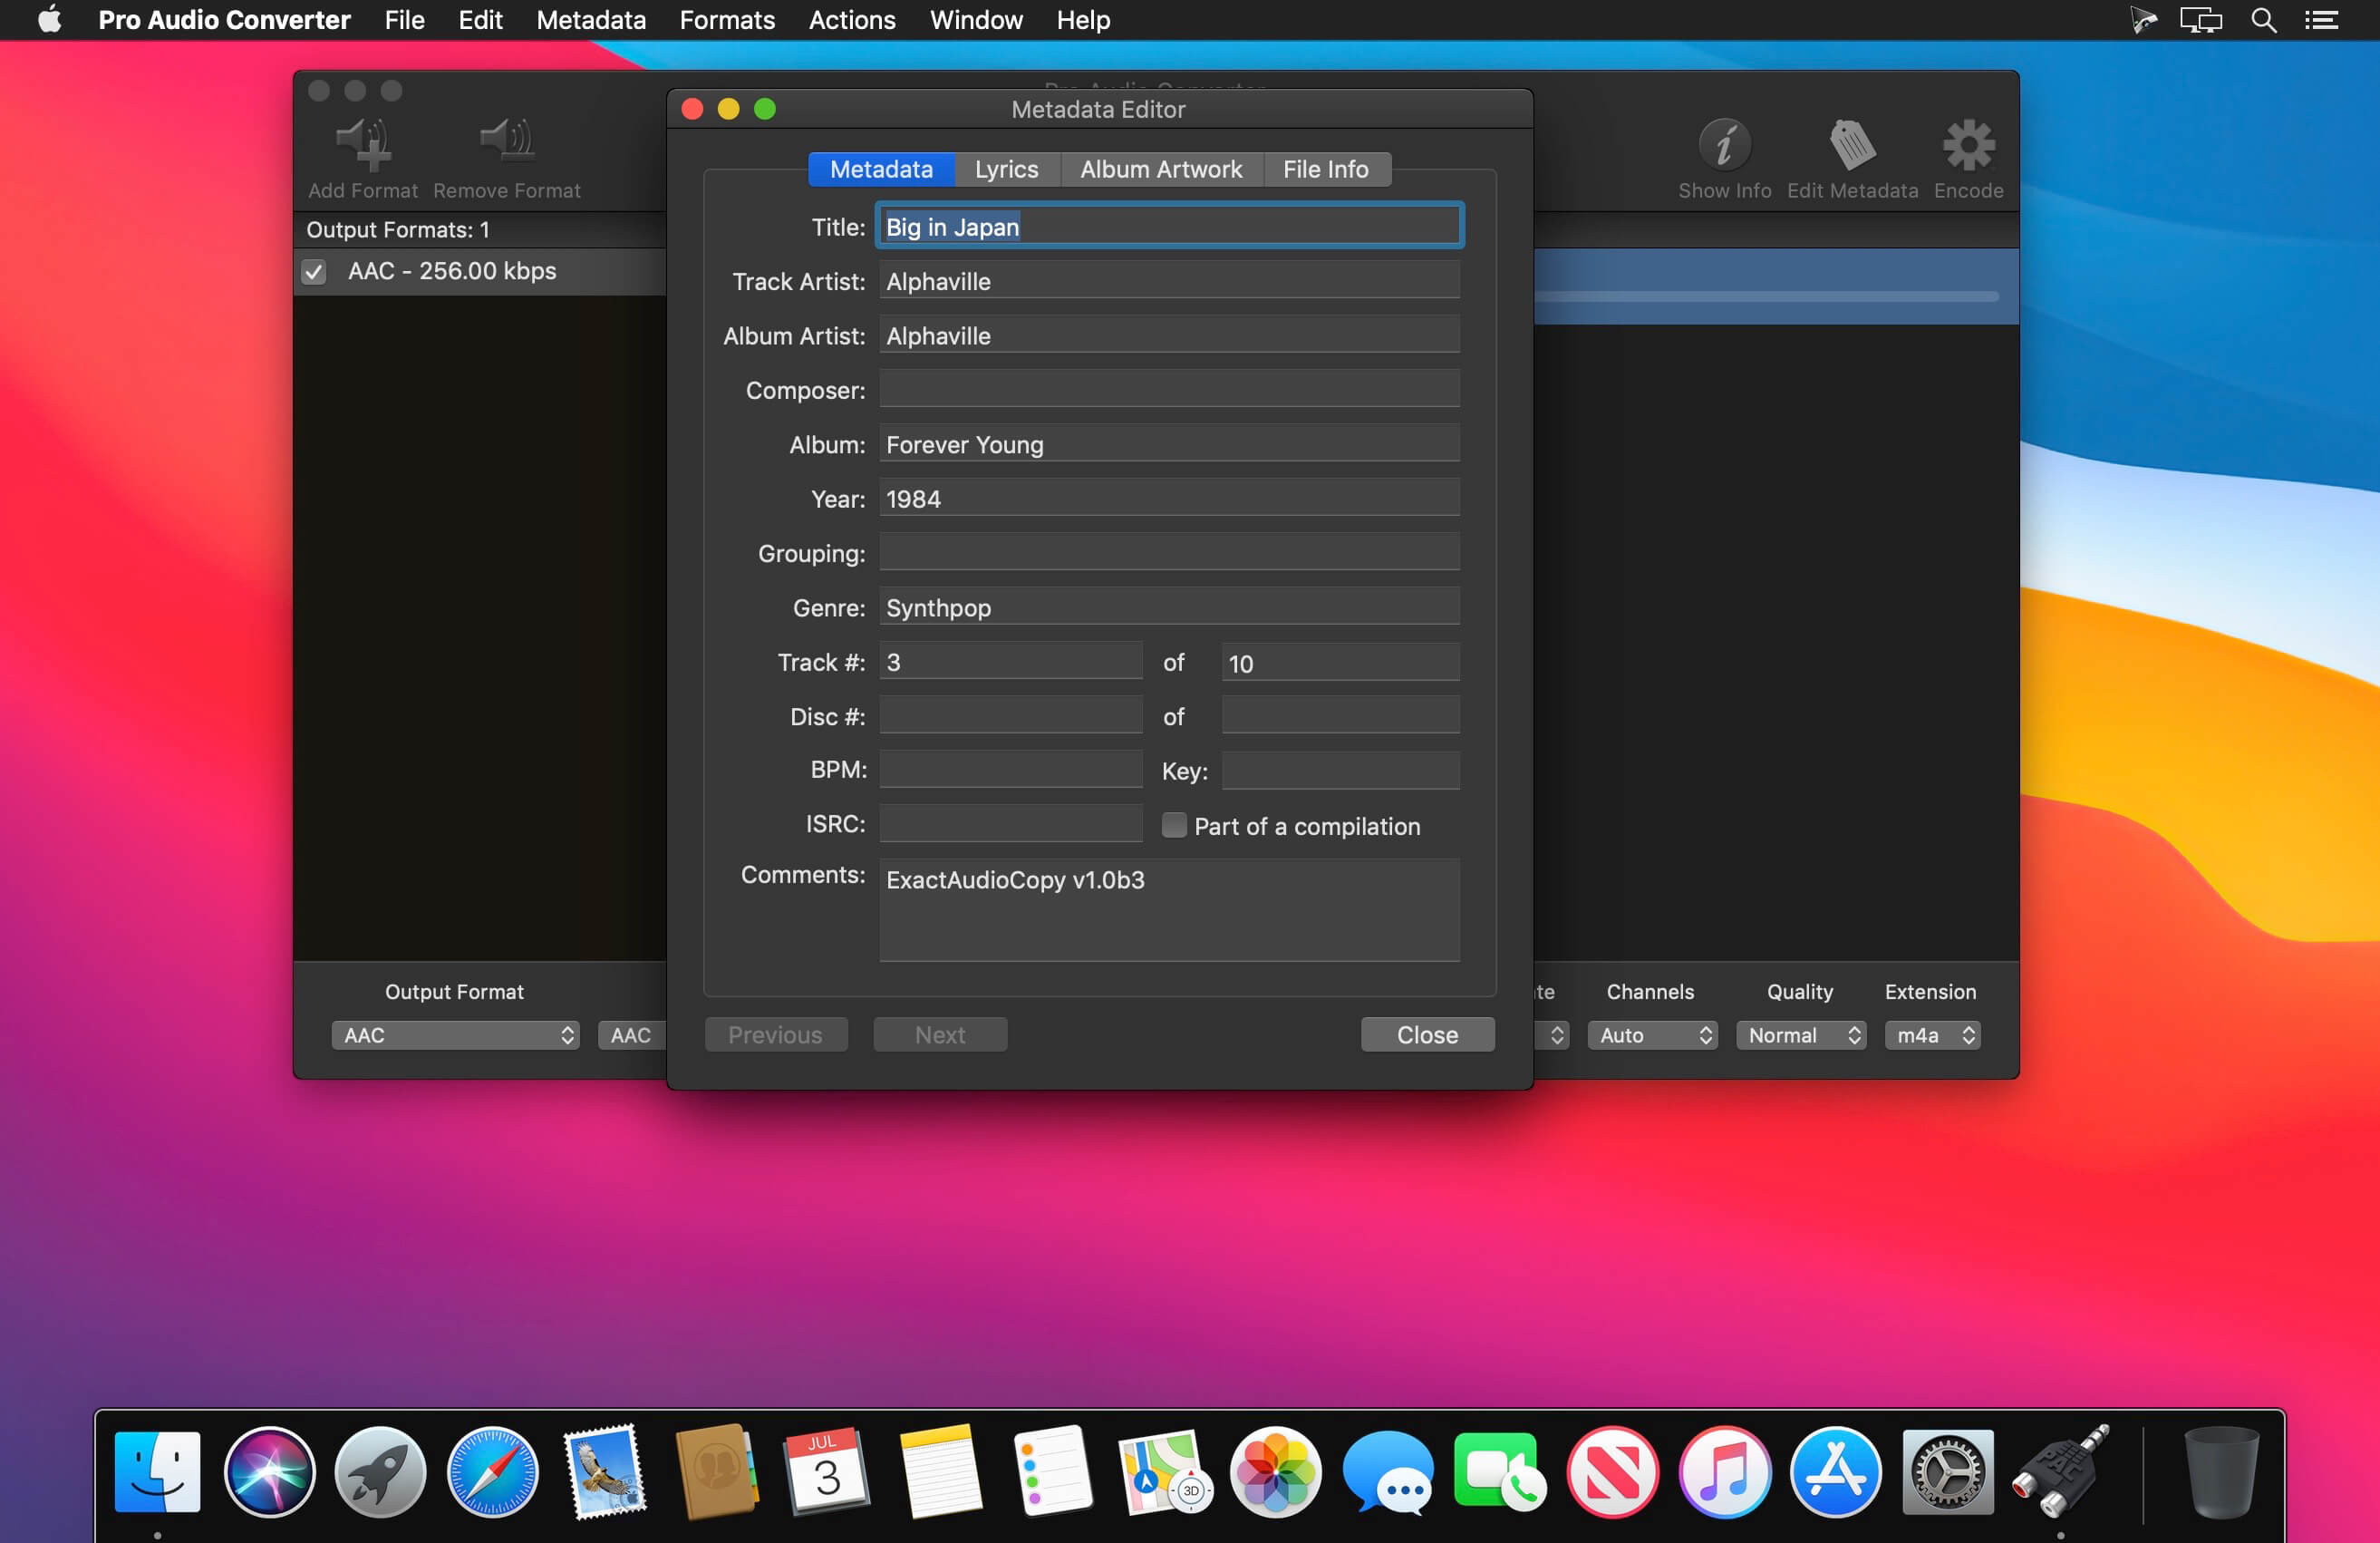Select the Actions menu item
The width and height of the screenshot is (2380, 1543).
850,19
